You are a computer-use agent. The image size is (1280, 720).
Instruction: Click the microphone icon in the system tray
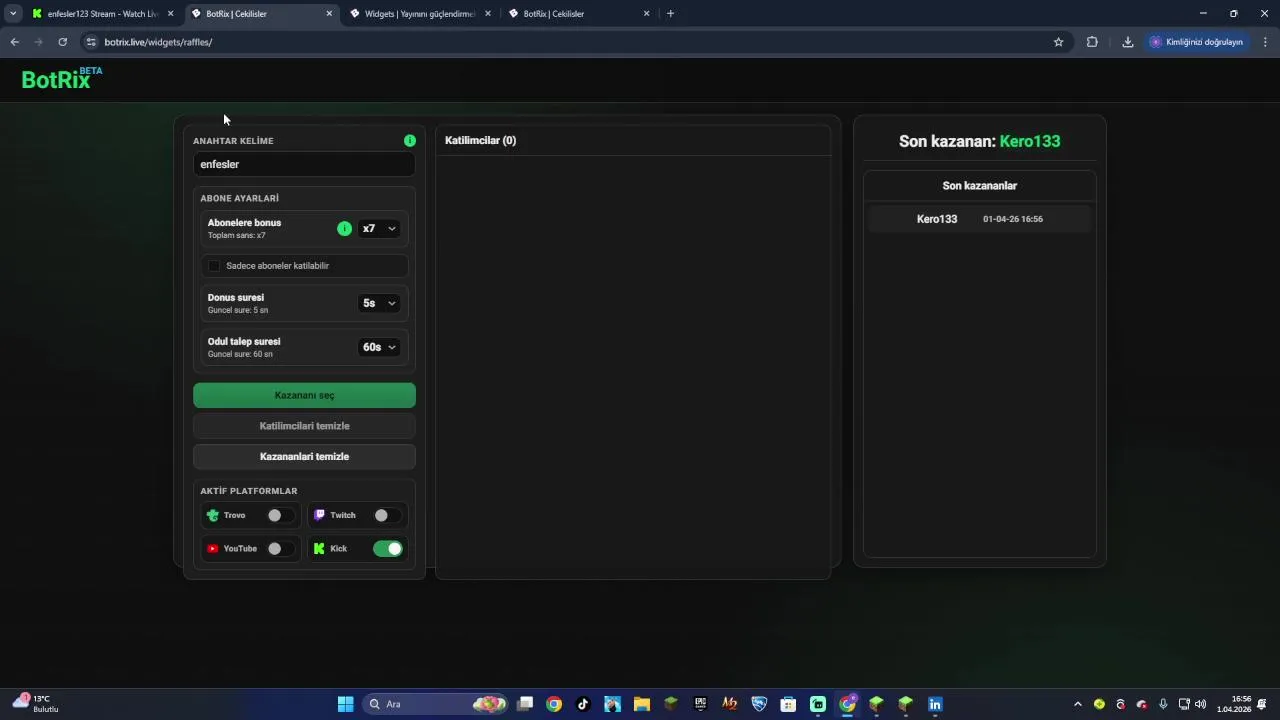coord(1163,704)
